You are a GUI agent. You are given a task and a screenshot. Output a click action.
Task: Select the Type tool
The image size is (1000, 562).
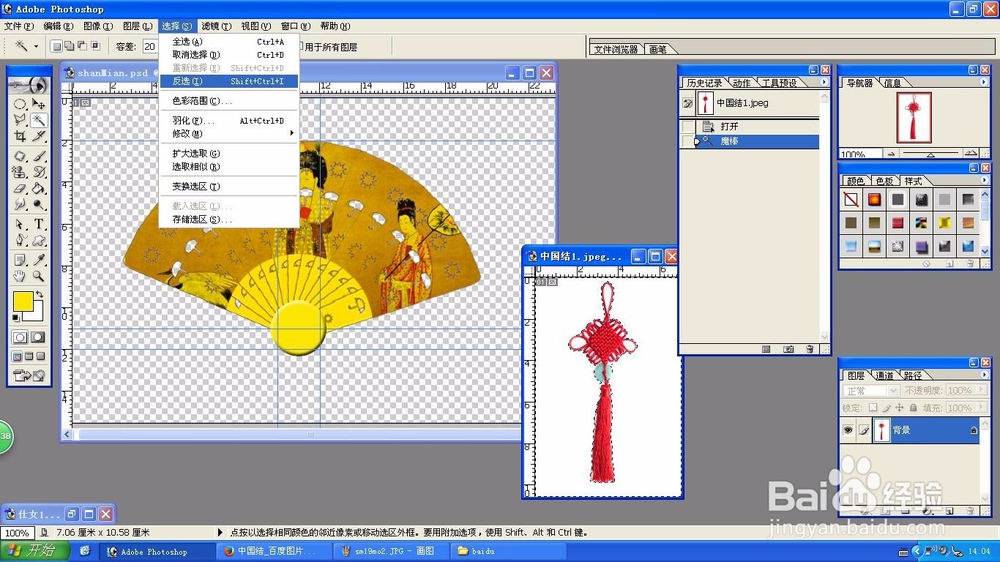[39, 225]
